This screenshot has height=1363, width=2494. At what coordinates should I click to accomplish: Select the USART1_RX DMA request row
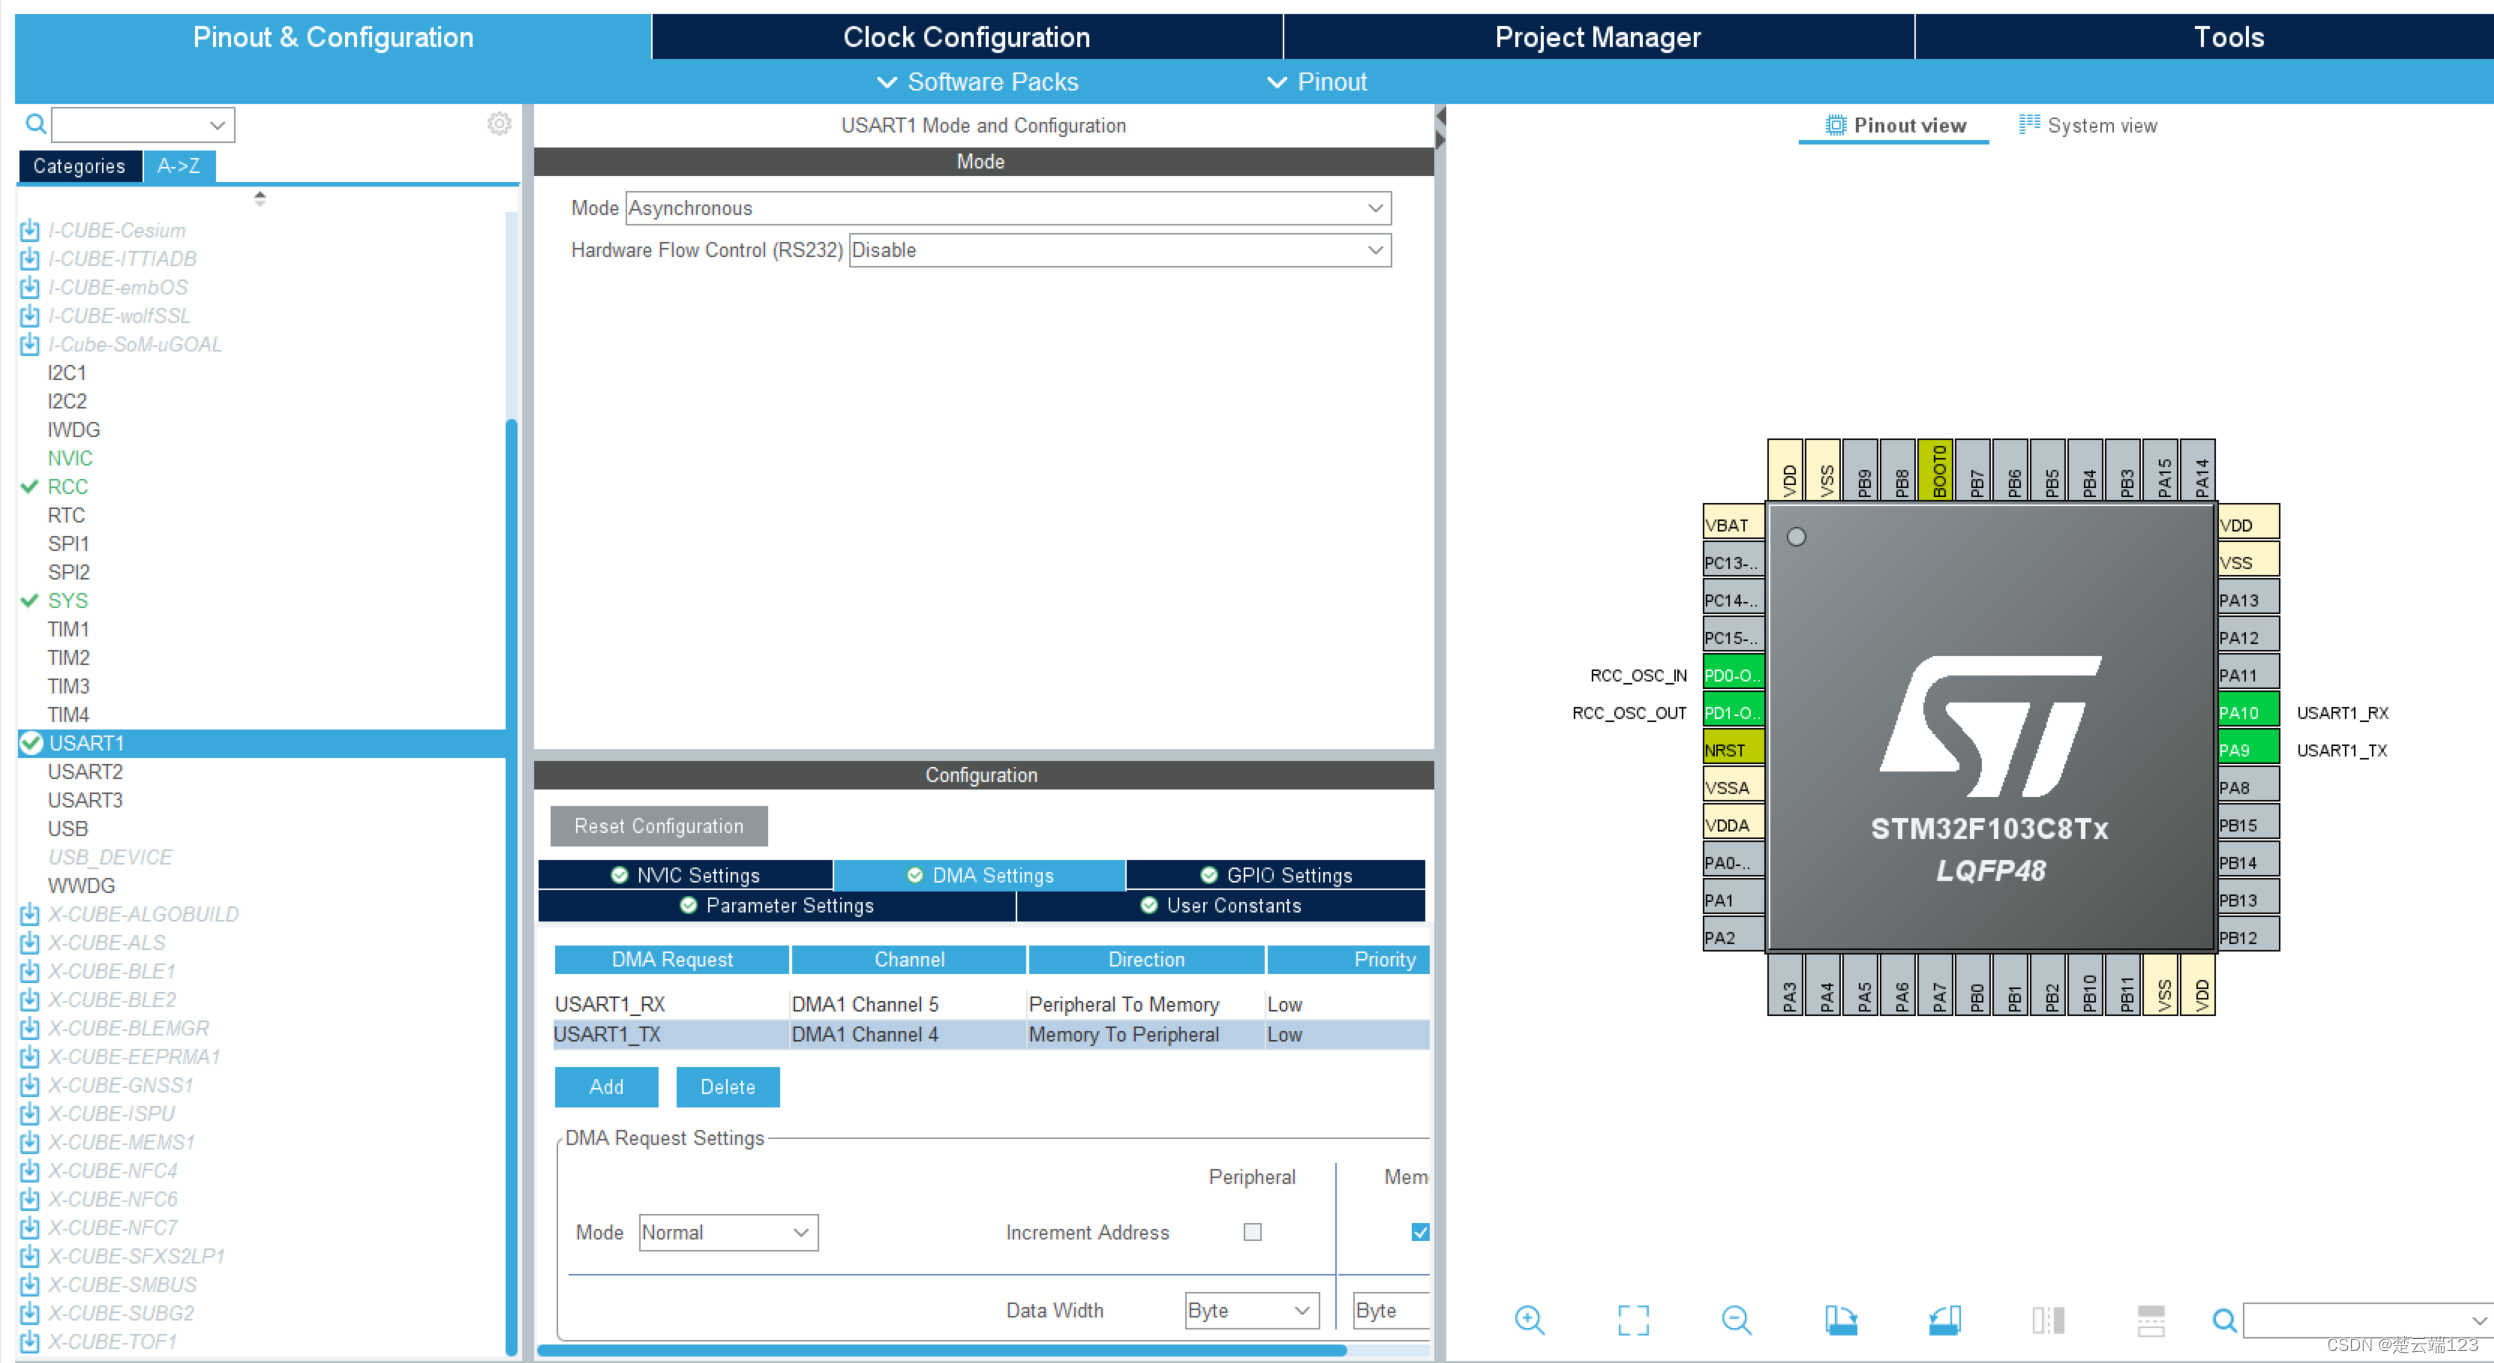991,1004
